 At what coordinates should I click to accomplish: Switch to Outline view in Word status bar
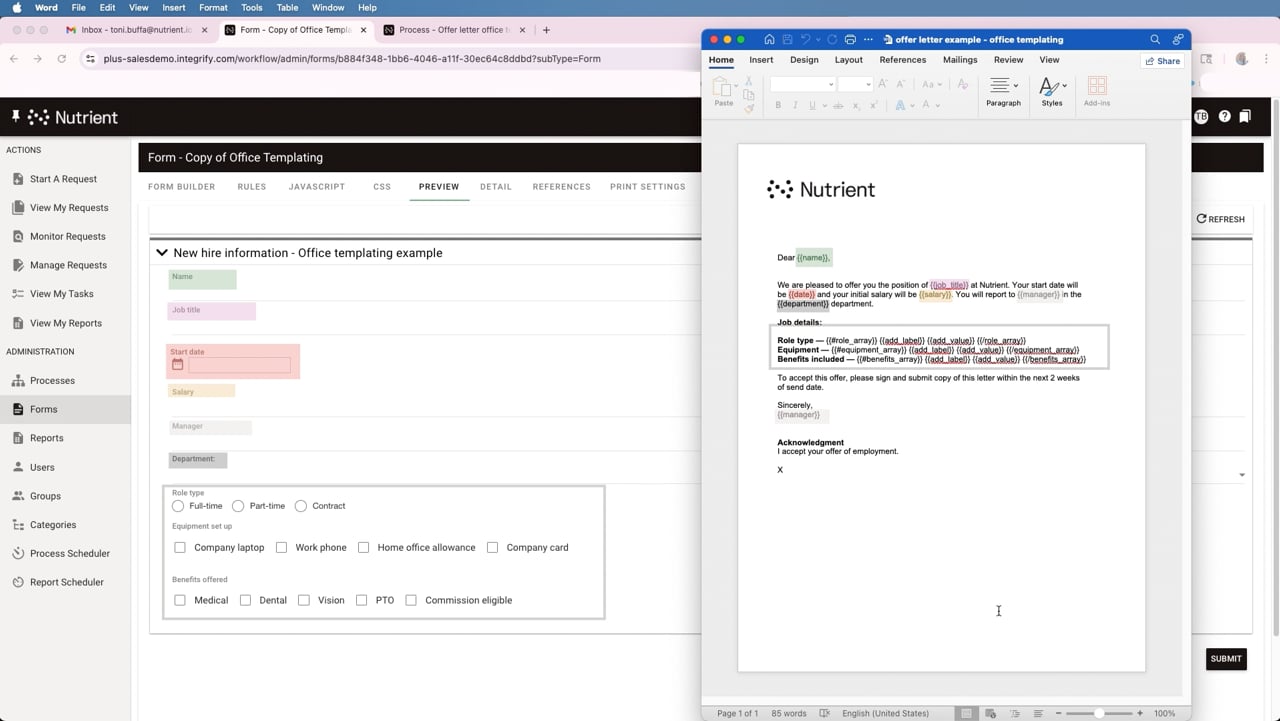click(x=1015, y=714)
